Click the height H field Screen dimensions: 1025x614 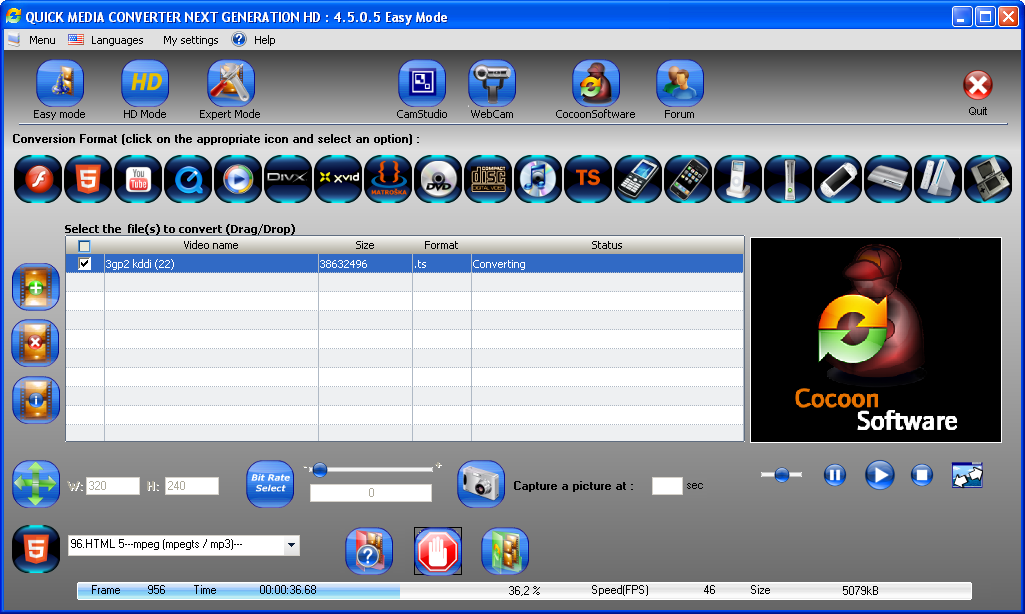pos(192,486)
